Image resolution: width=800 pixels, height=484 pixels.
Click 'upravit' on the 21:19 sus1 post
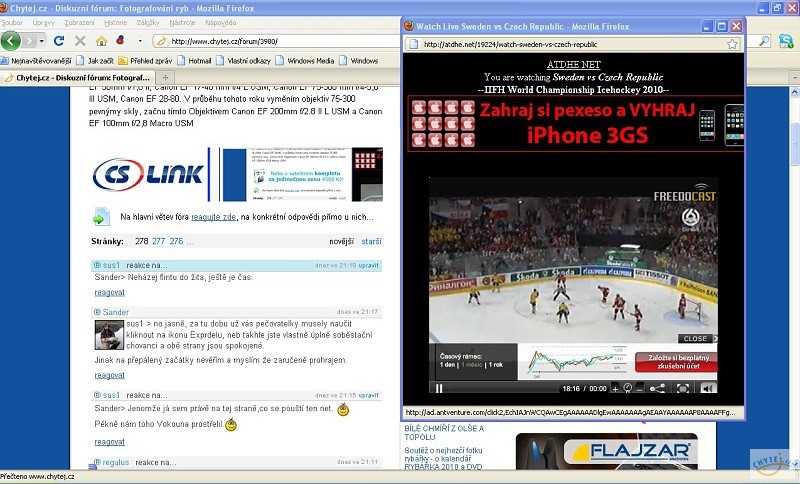pyautogui.click(x=368, y=265)
